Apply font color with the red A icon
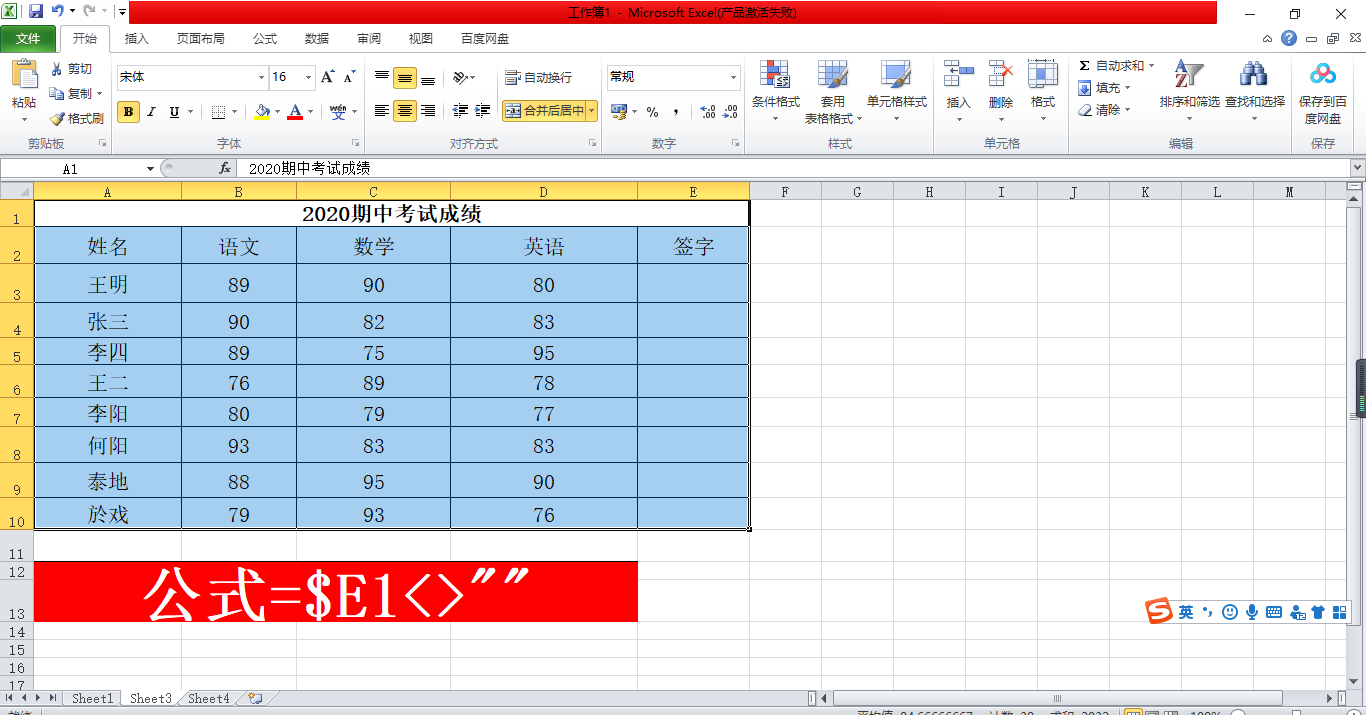The width and height of the screenshot is (1366, 715). point(295,112)
